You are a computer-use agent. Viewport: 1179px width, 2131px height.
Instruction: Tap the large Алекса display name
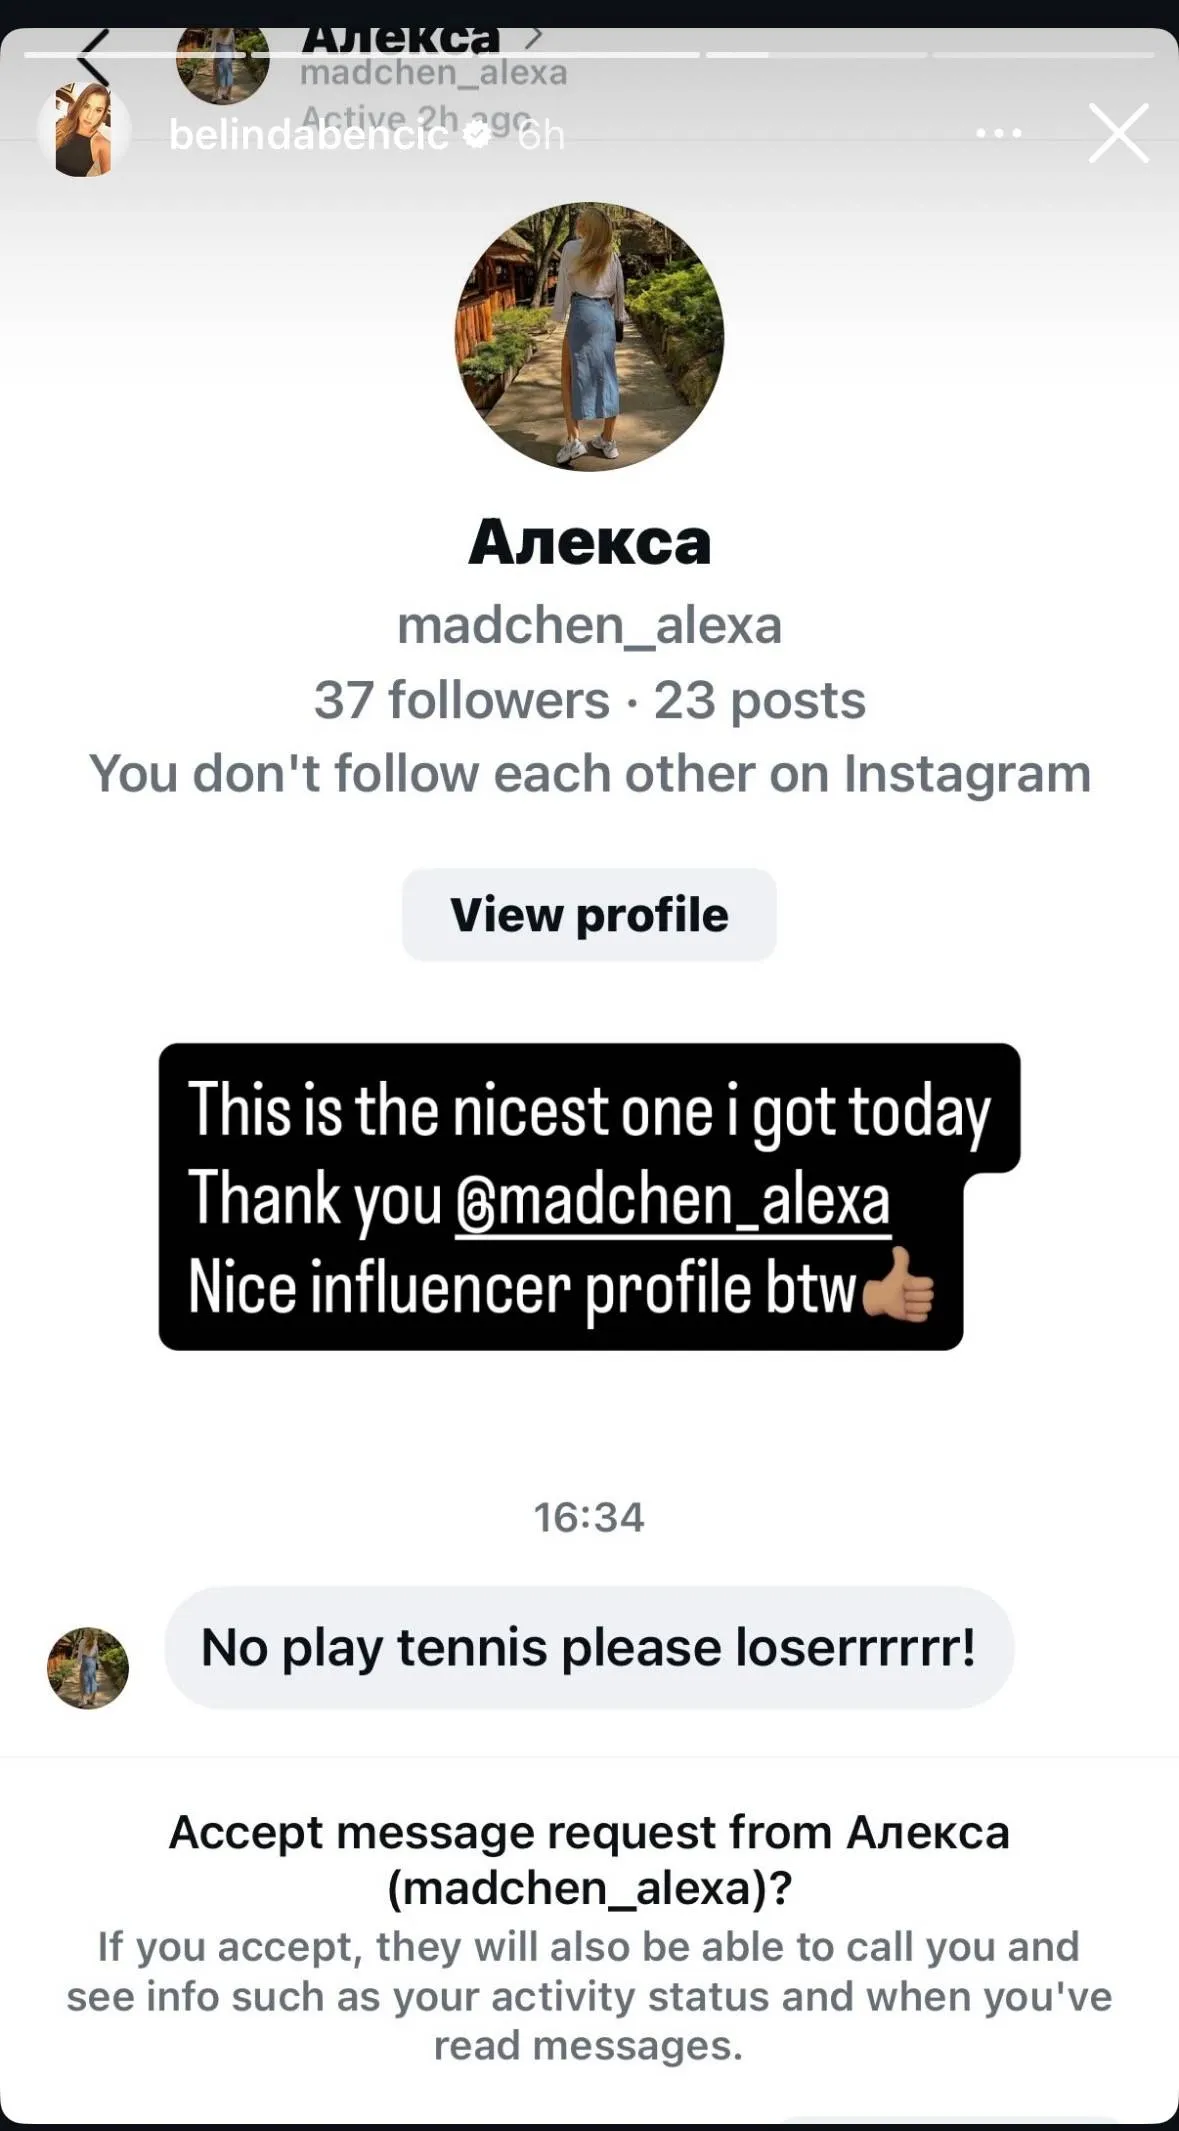coord(589,542)
